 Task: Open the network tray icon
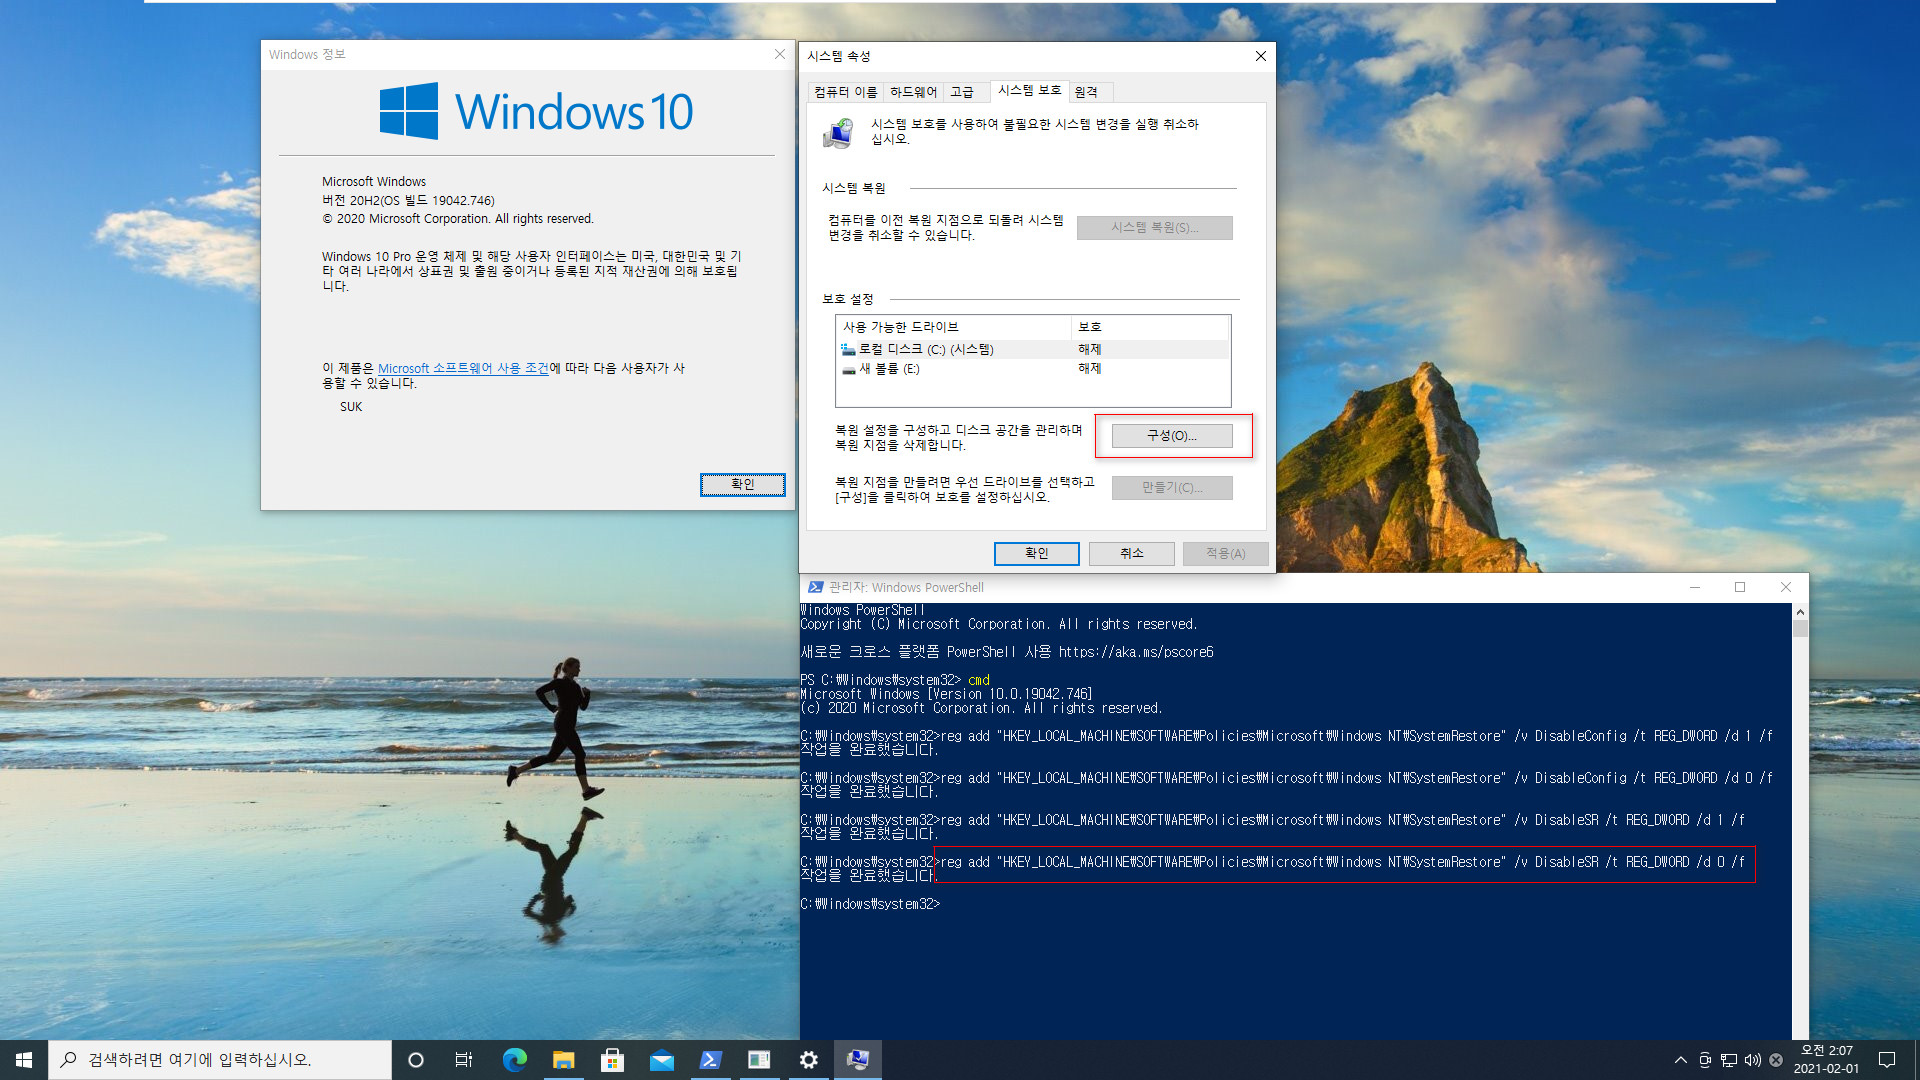[1729, 1060]
